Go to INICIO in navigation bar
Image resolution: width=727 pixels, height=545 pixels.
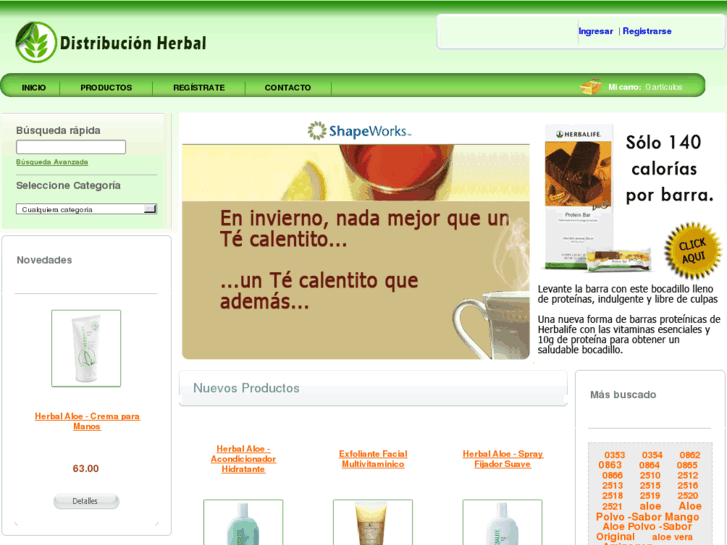34,88
